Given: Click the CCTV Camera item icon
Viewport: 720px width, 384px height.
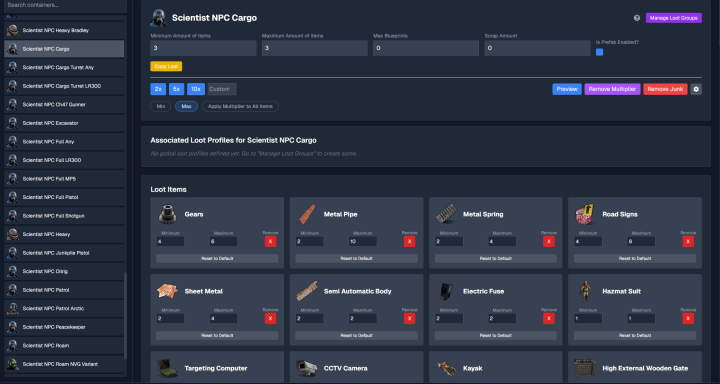Looking at the screenshot, I should pos(306,368).
